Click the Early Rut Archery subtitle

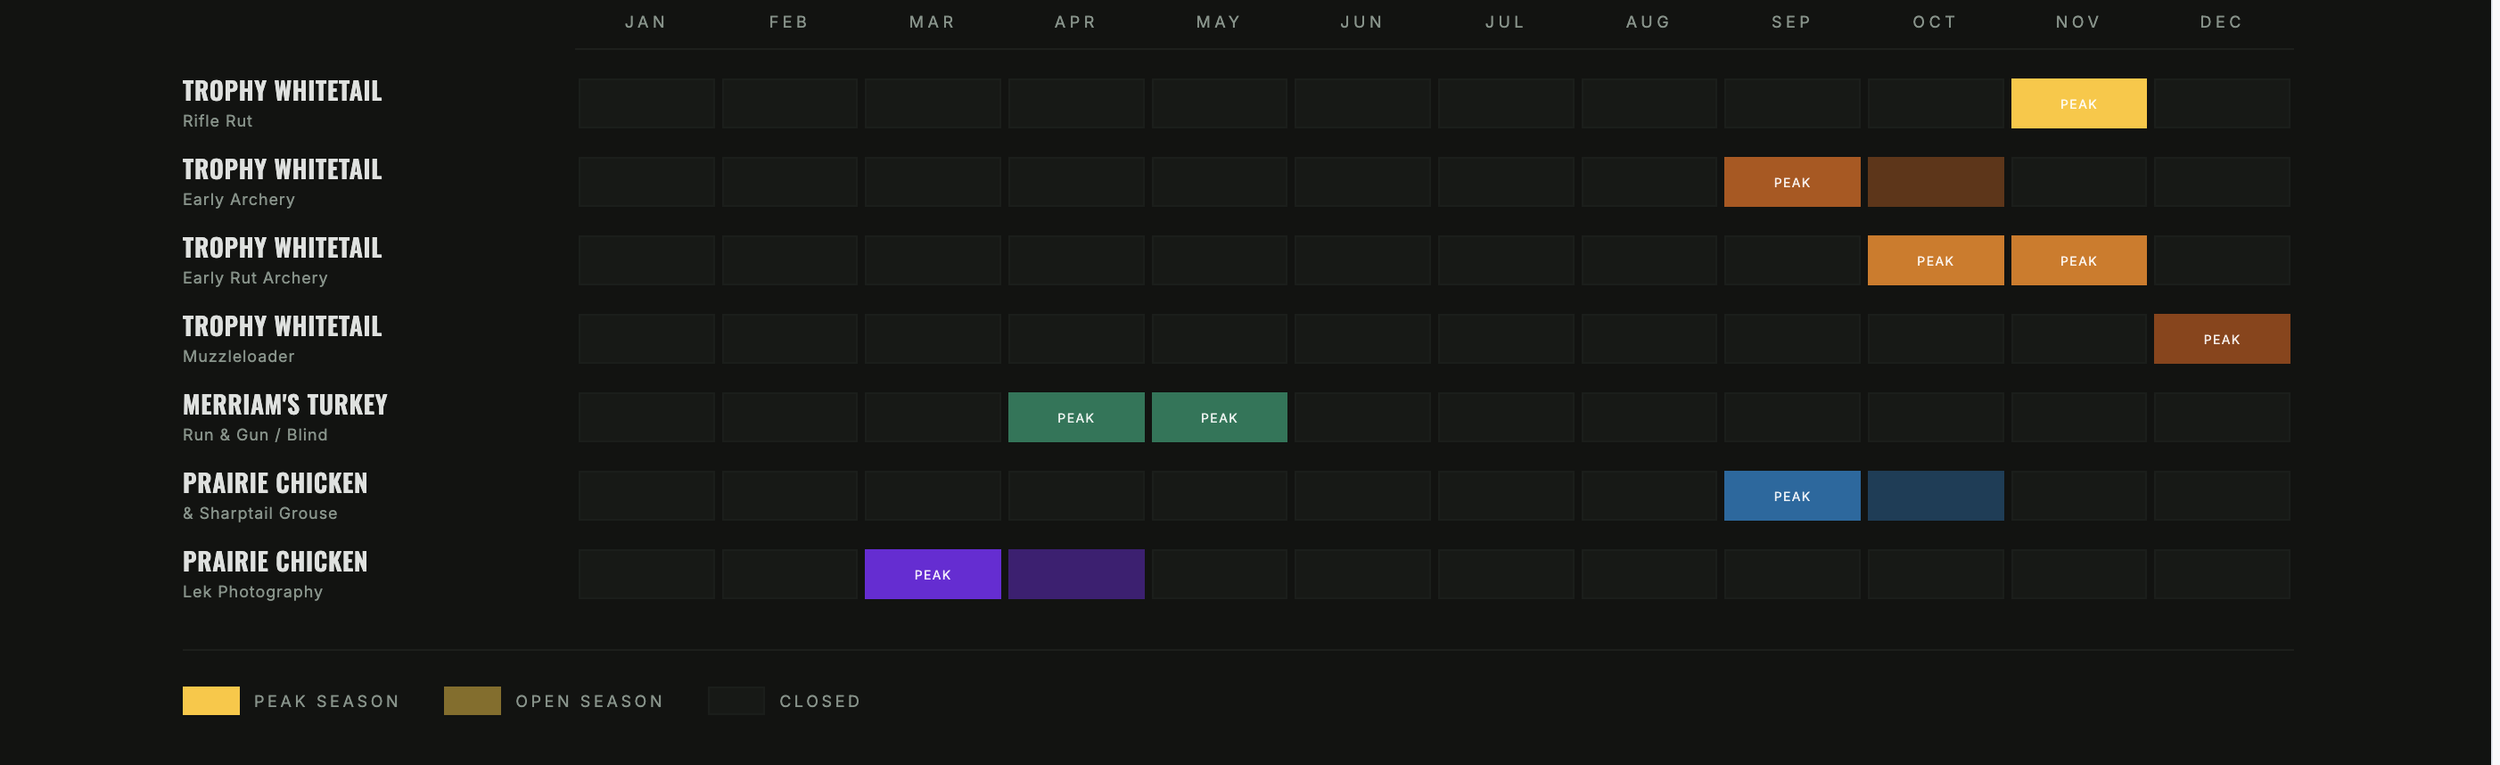tap(255, 278)
